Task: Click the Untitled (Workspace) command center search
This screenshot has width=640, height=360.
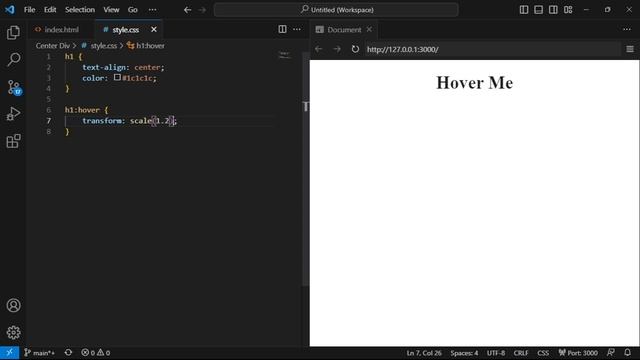Action: pos(336,9)
